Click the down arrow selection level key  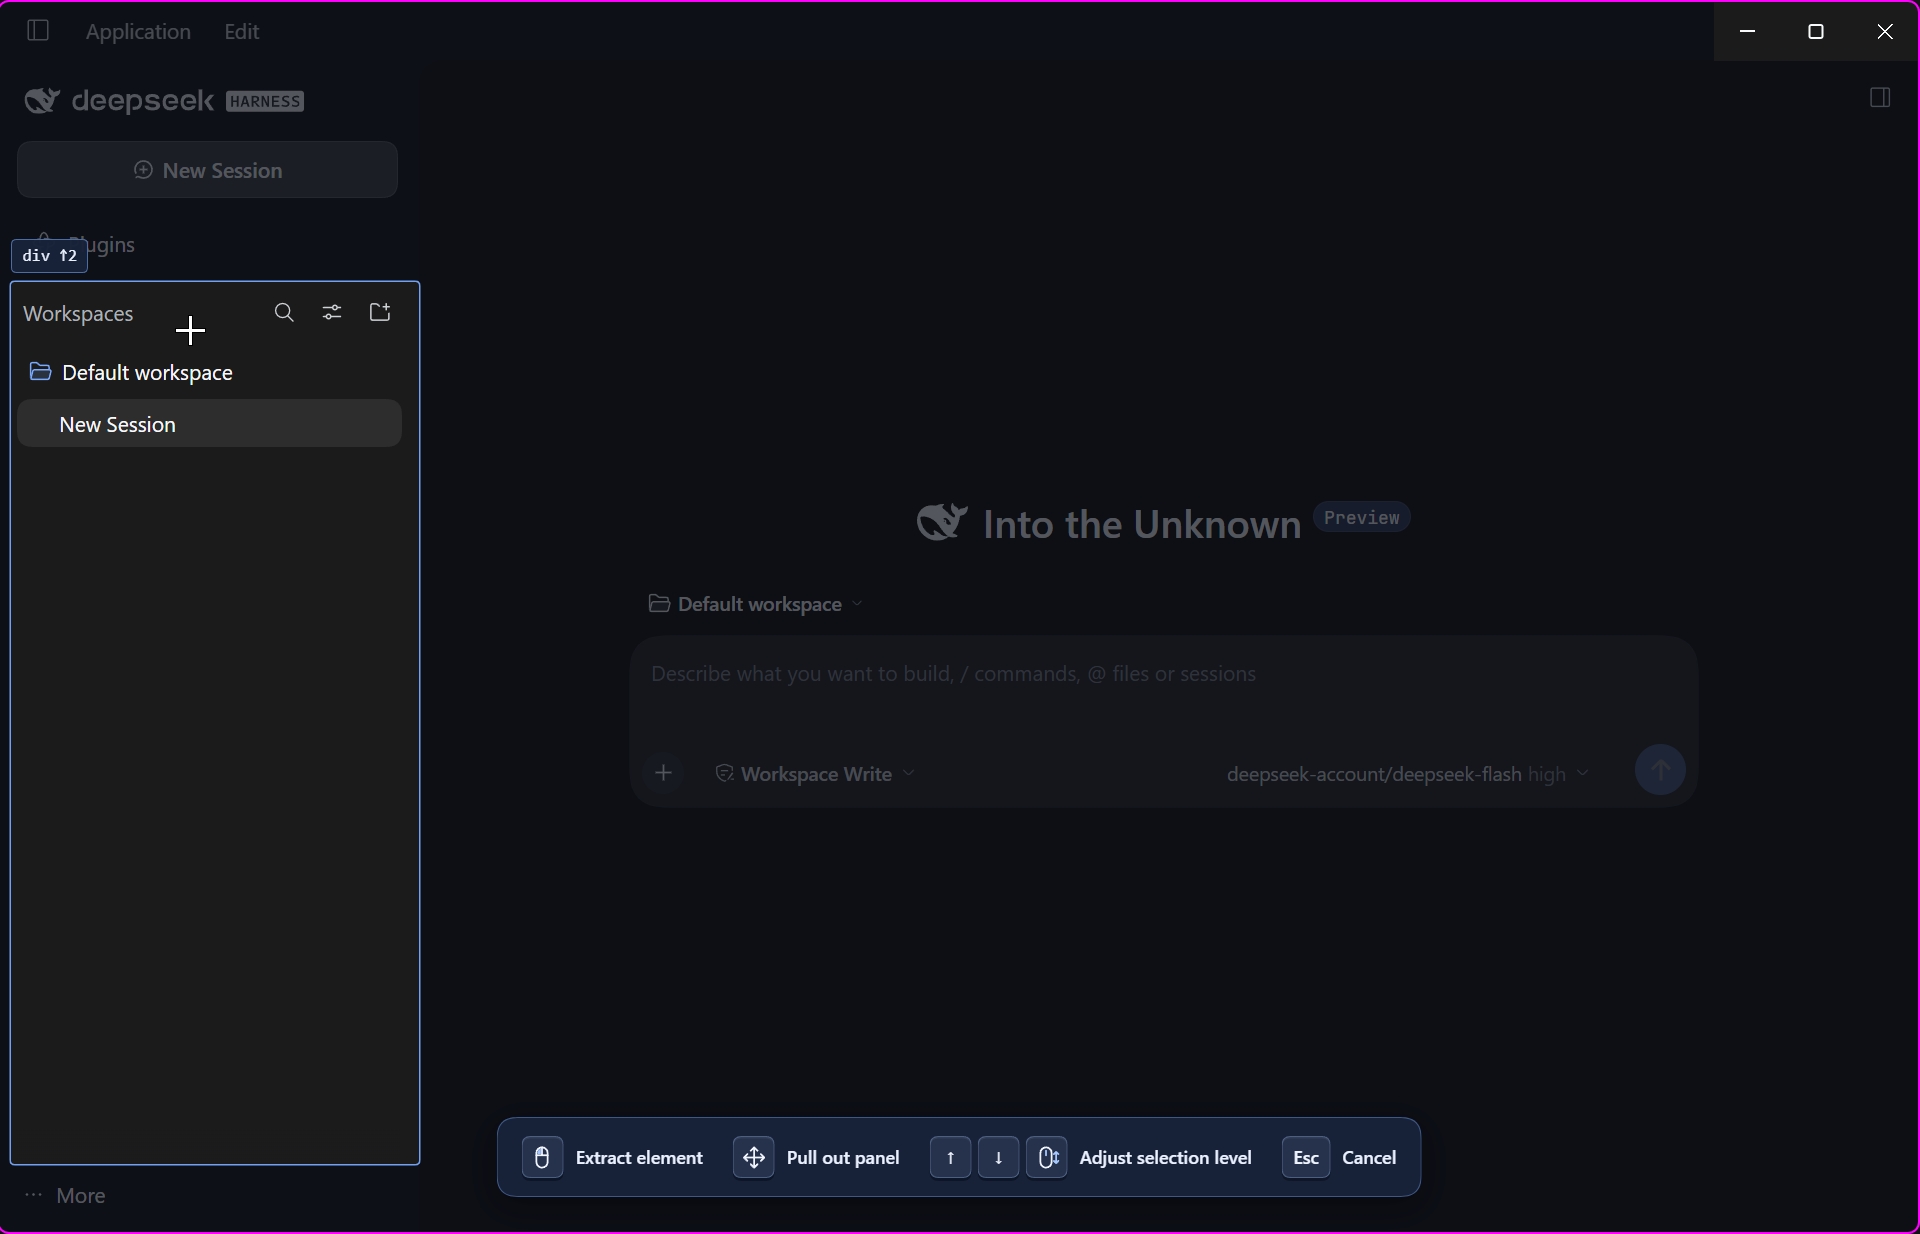[998, 1157]
